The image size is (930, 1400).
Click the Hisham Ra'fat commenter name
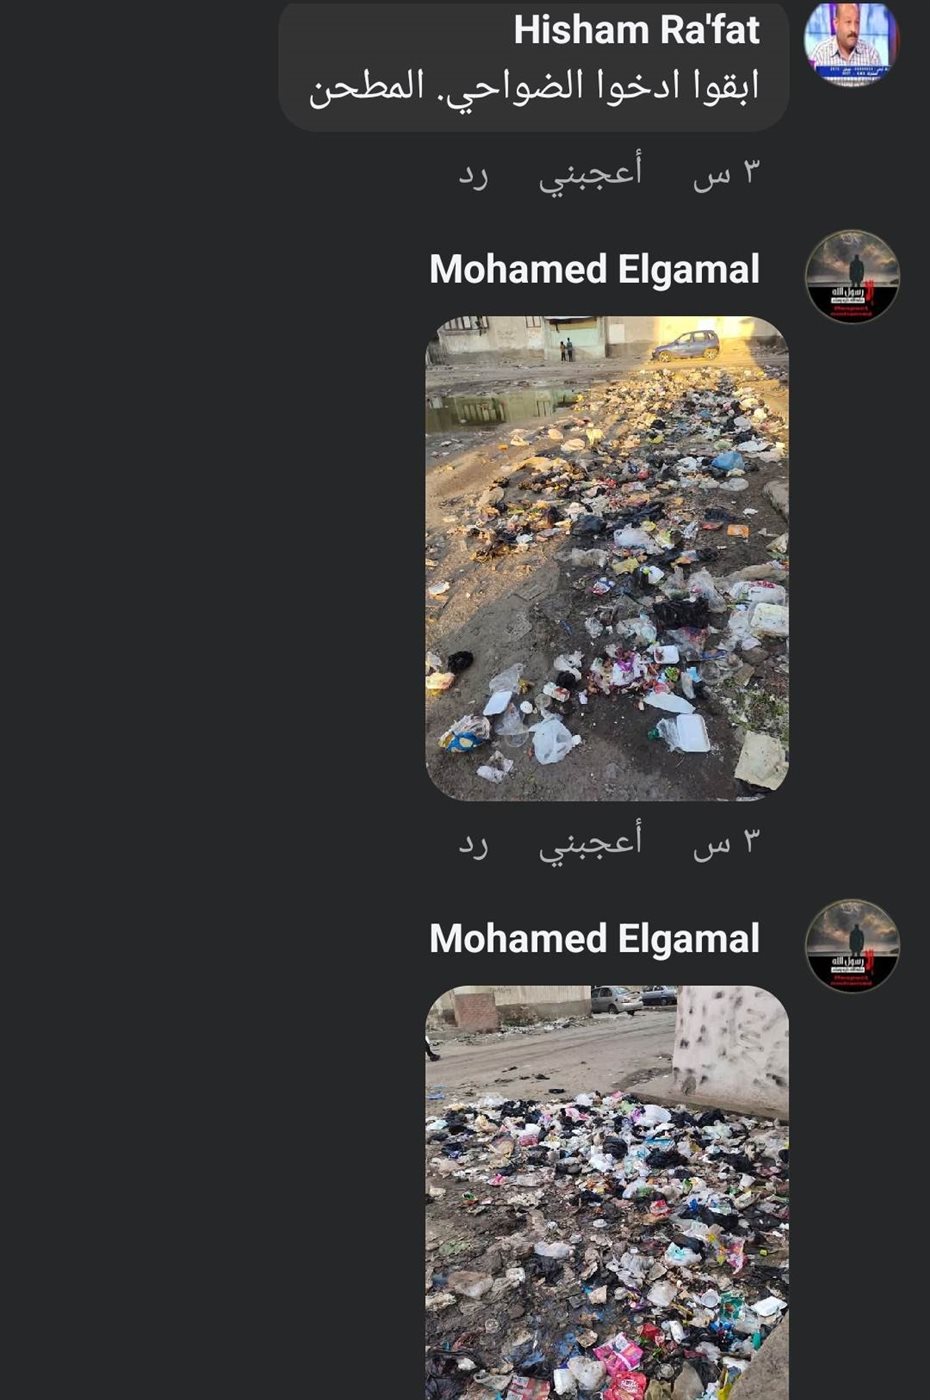(x=637, y=30)
